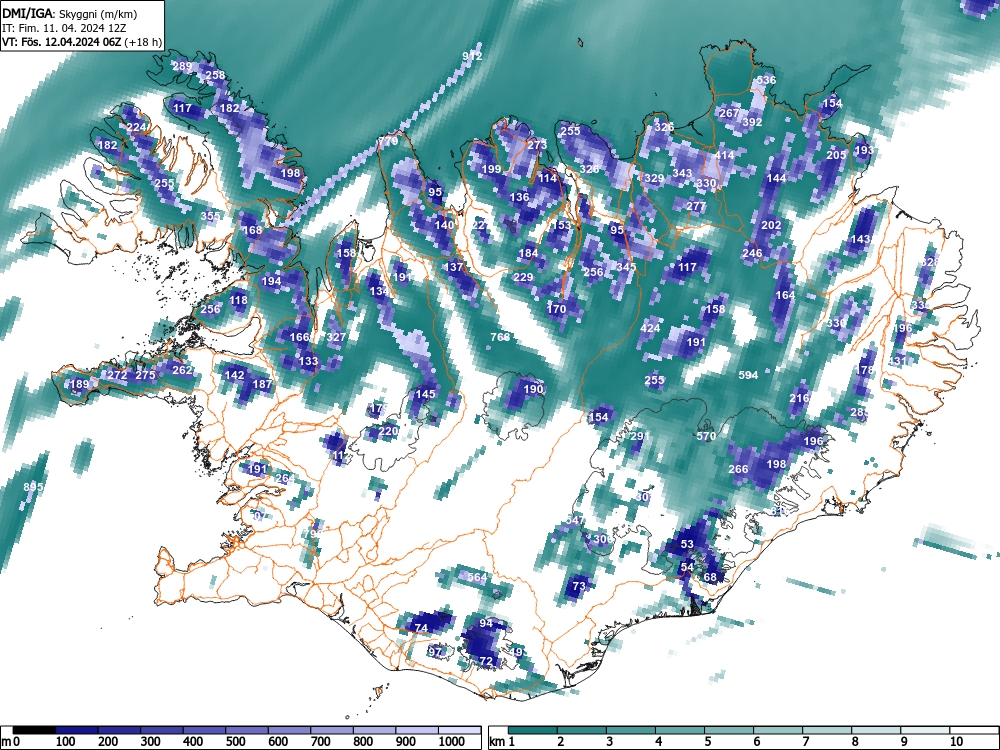Select the 189 value on Snæfellsnes
Image resolution: width=1000 pixels, height=750 pixels.
79,385
